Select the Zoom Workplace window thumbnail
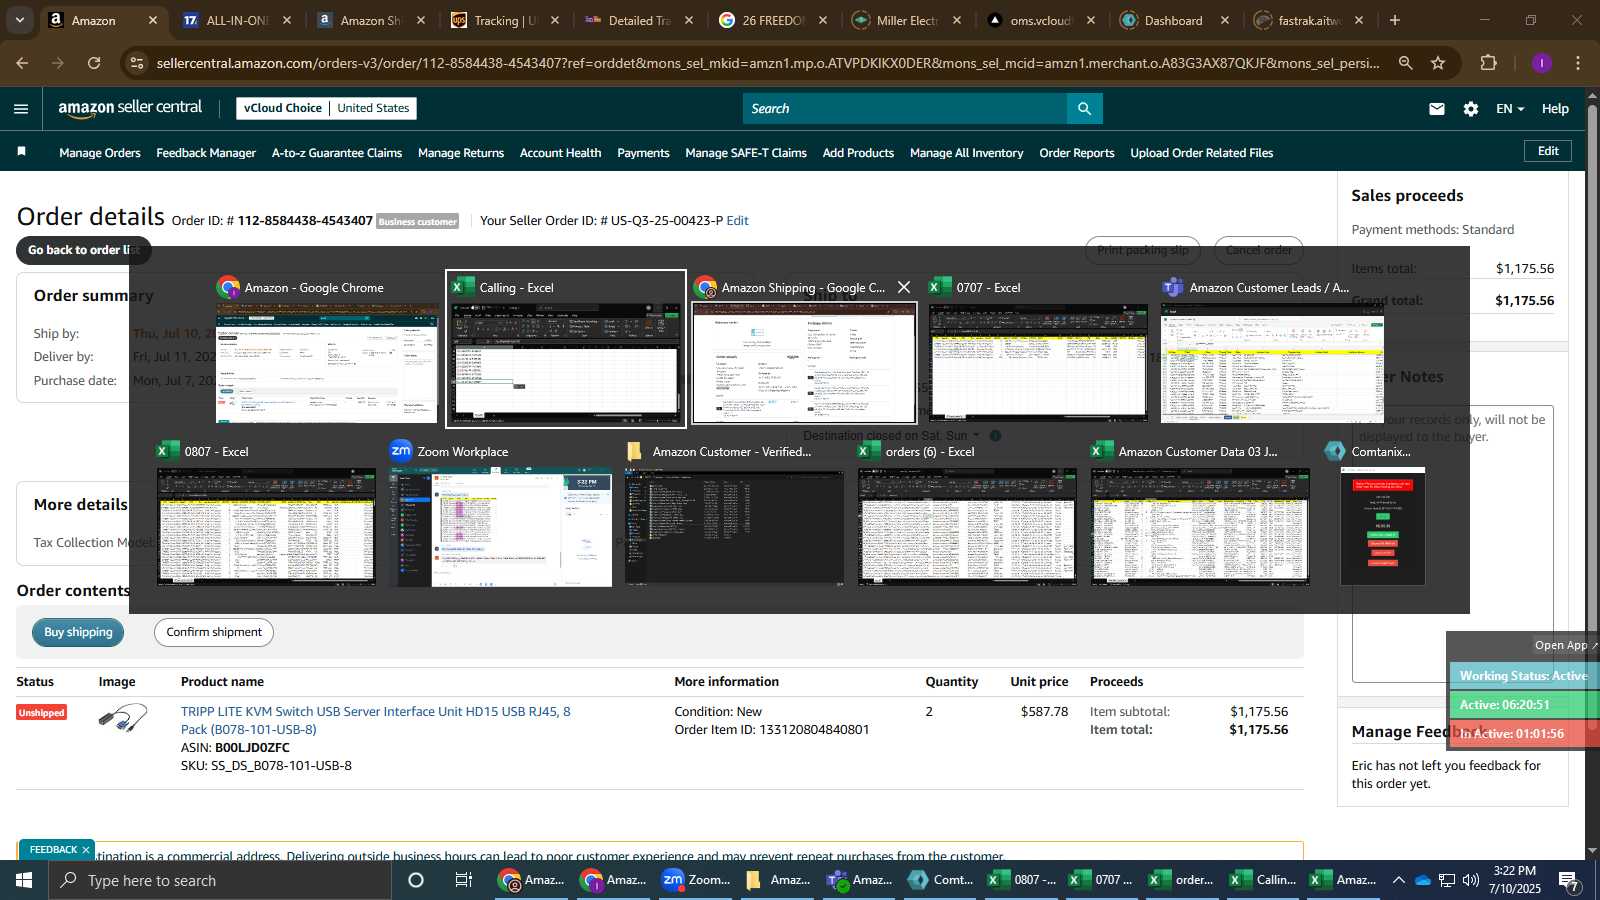The image size is (1600, 900). coord(500,513)
